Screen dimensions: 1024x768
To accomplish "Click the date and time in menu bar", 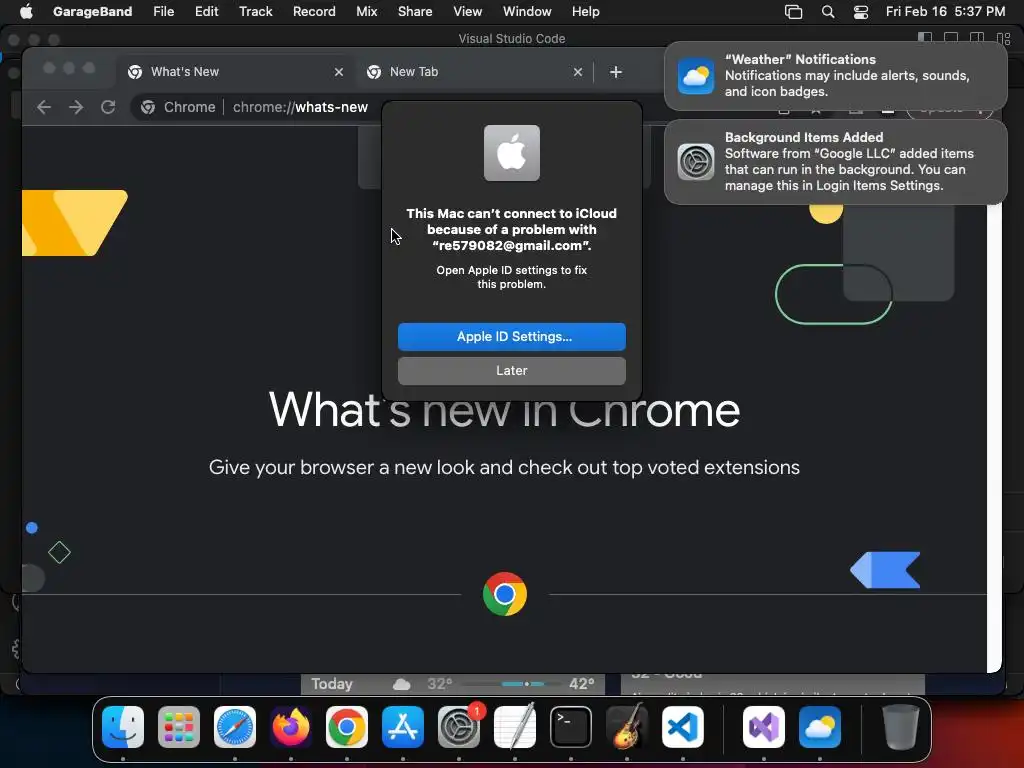I will click(x=945, y=12).
